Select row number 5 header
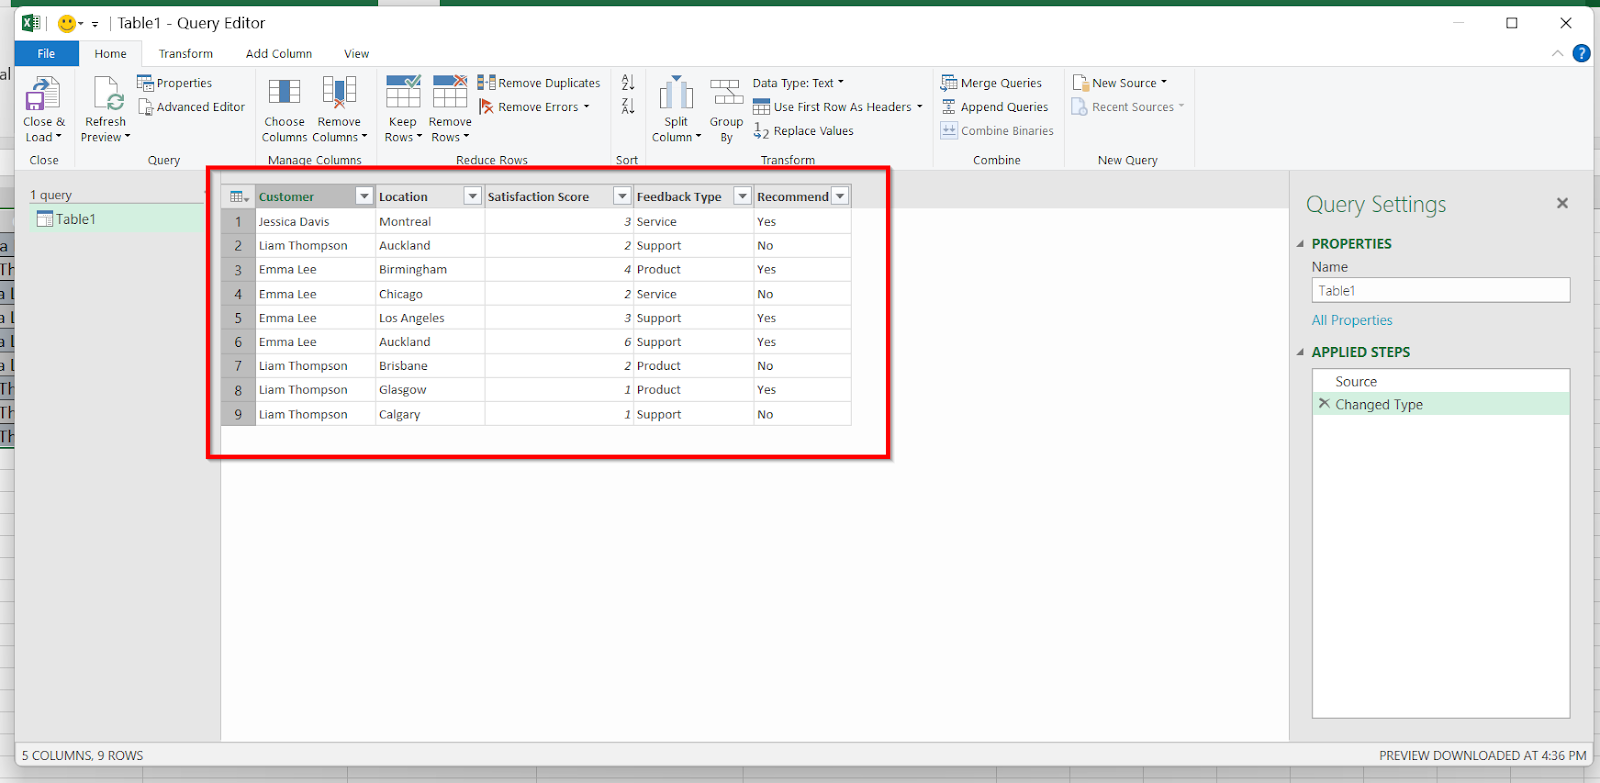 point(238,318)
